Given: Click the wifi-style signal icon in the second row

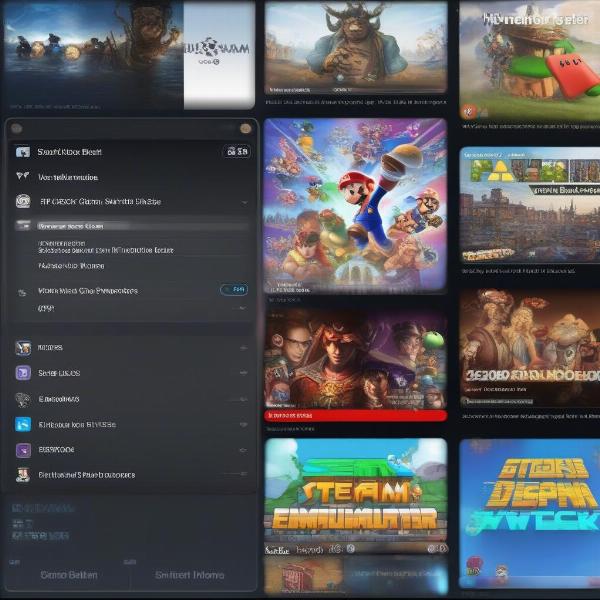Looking at the screenshot, I should 23,176.
